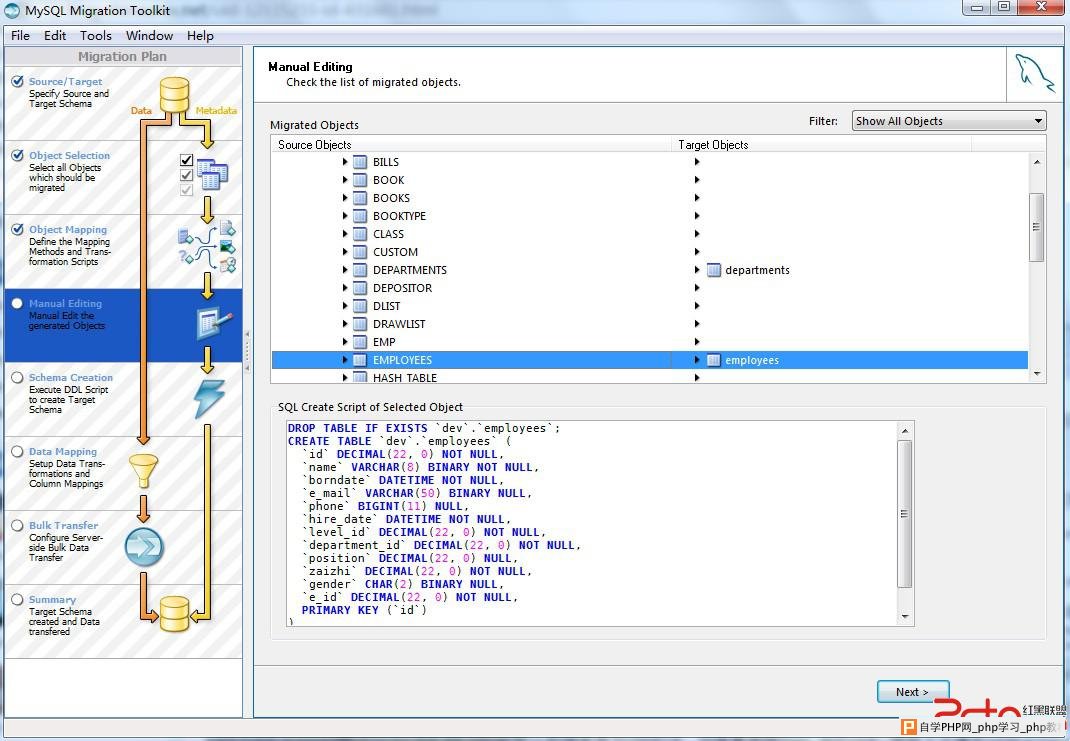Select the Data Mapping step radio
Image resolution: width=1070 pixels, height=741 pixels.
pos(18,452)
